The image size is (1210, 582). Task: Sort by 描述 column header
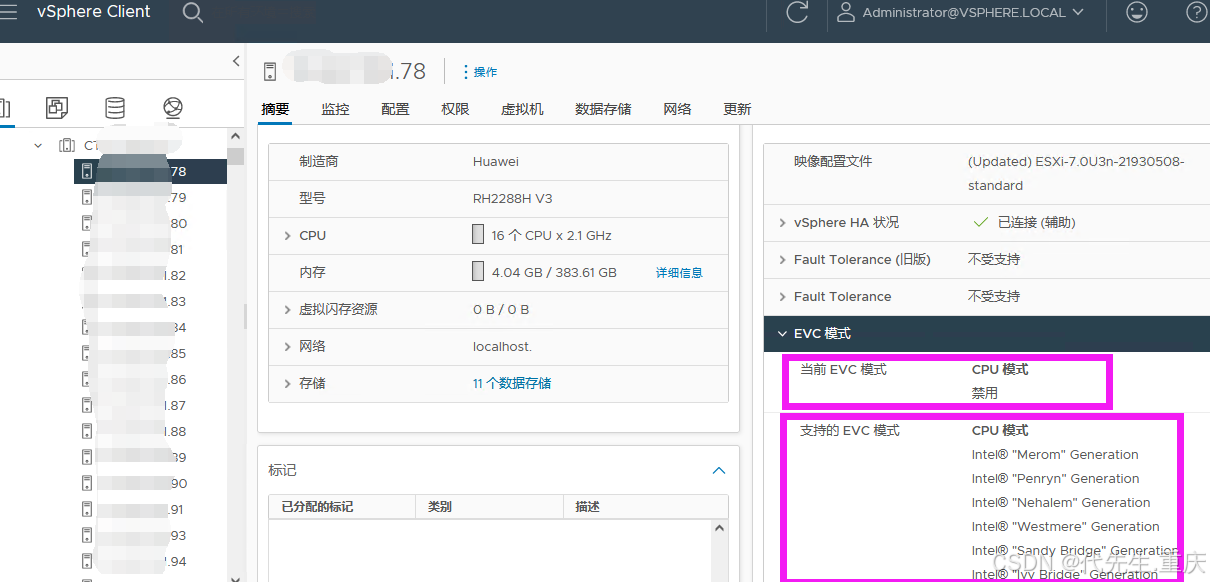pos(645,507)
